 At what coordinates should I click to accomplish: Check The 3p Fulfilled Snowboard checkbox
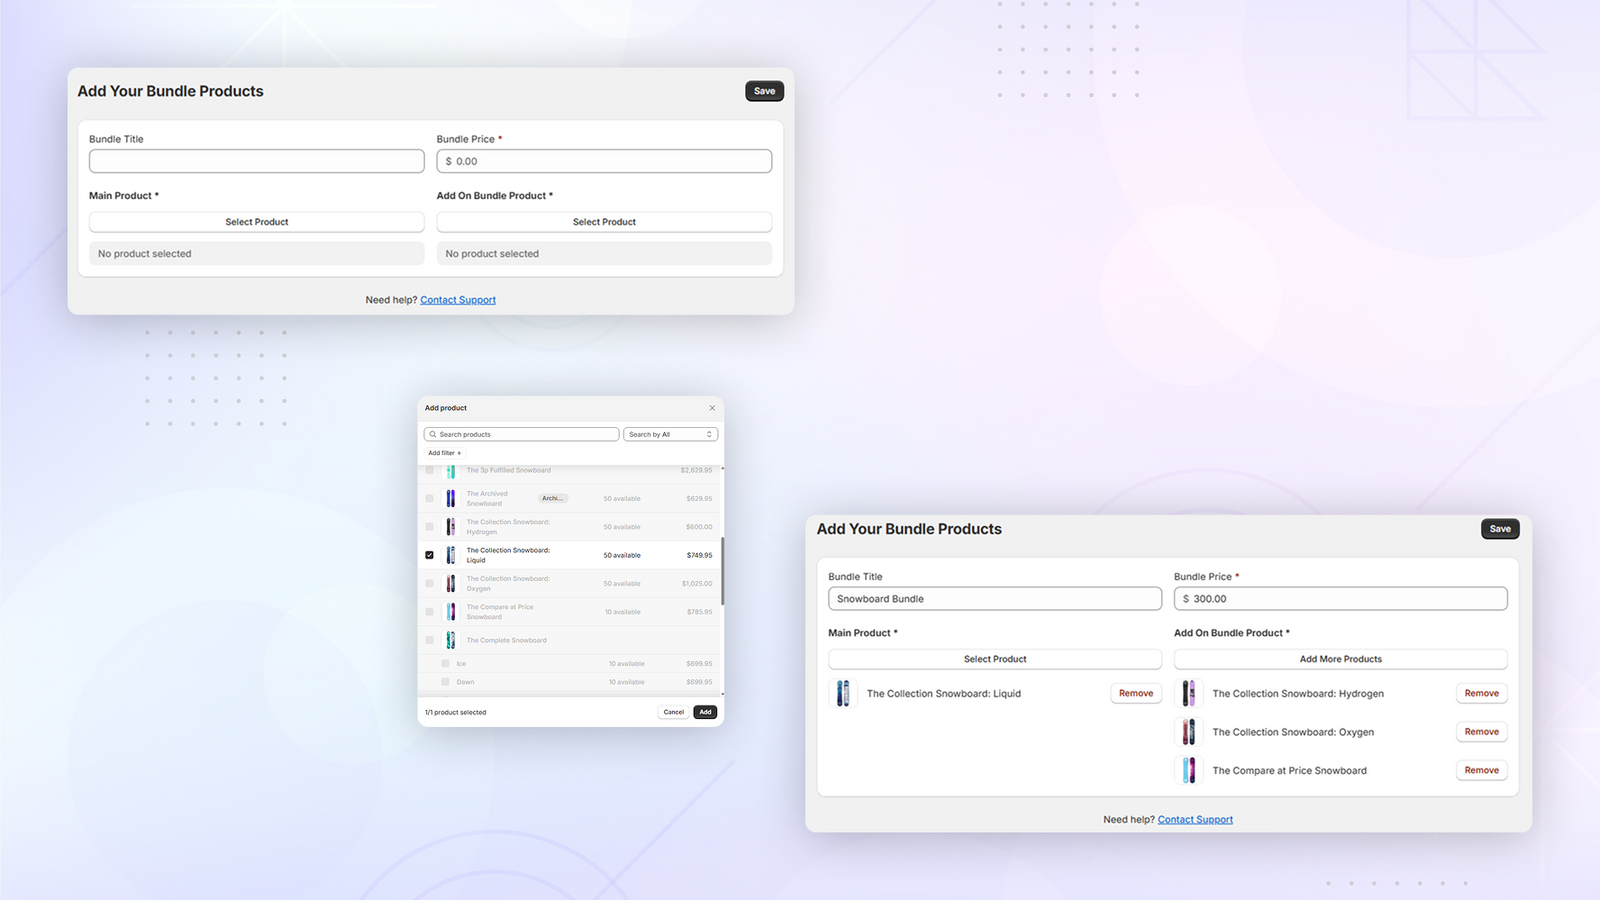(x=430, y=470)
